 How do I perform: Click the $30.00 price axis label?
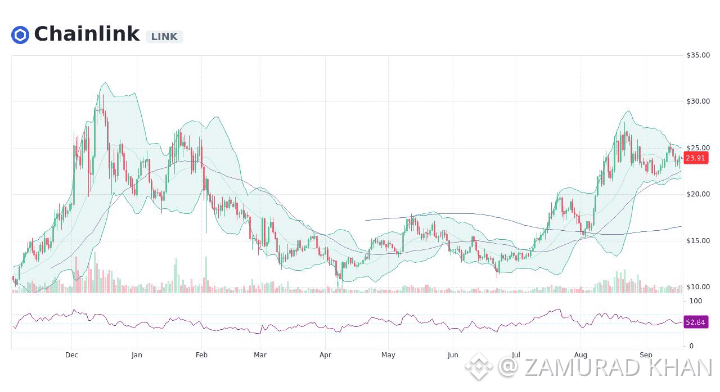(698, 101)
